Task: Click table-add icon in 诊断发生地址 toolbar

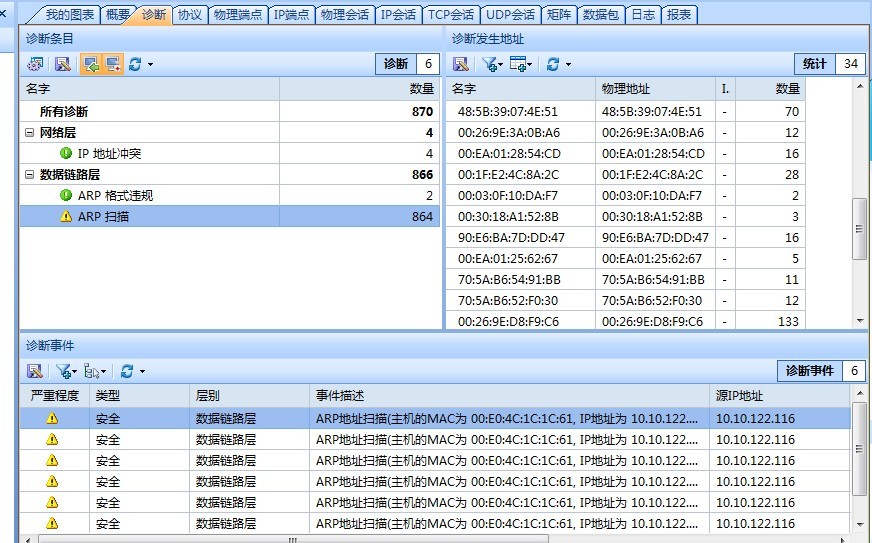Action: 518,64
